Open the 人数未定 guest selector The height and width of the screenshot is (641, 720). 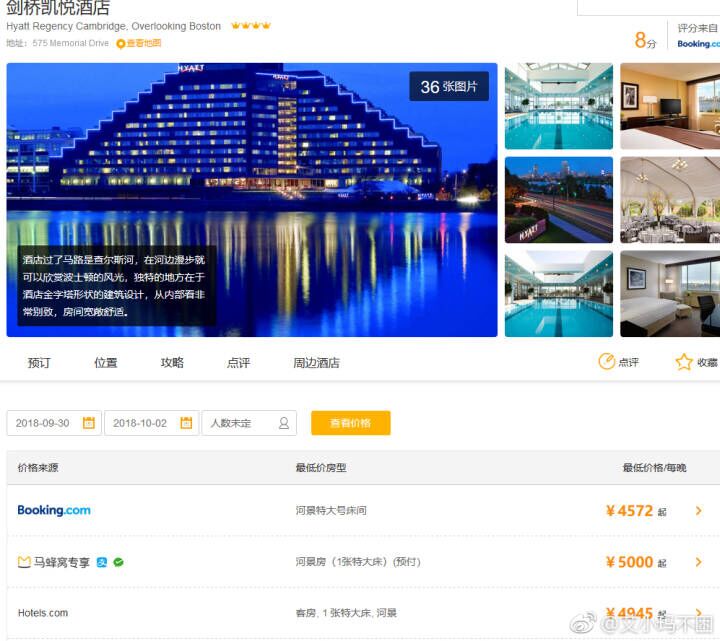point(249,423)
